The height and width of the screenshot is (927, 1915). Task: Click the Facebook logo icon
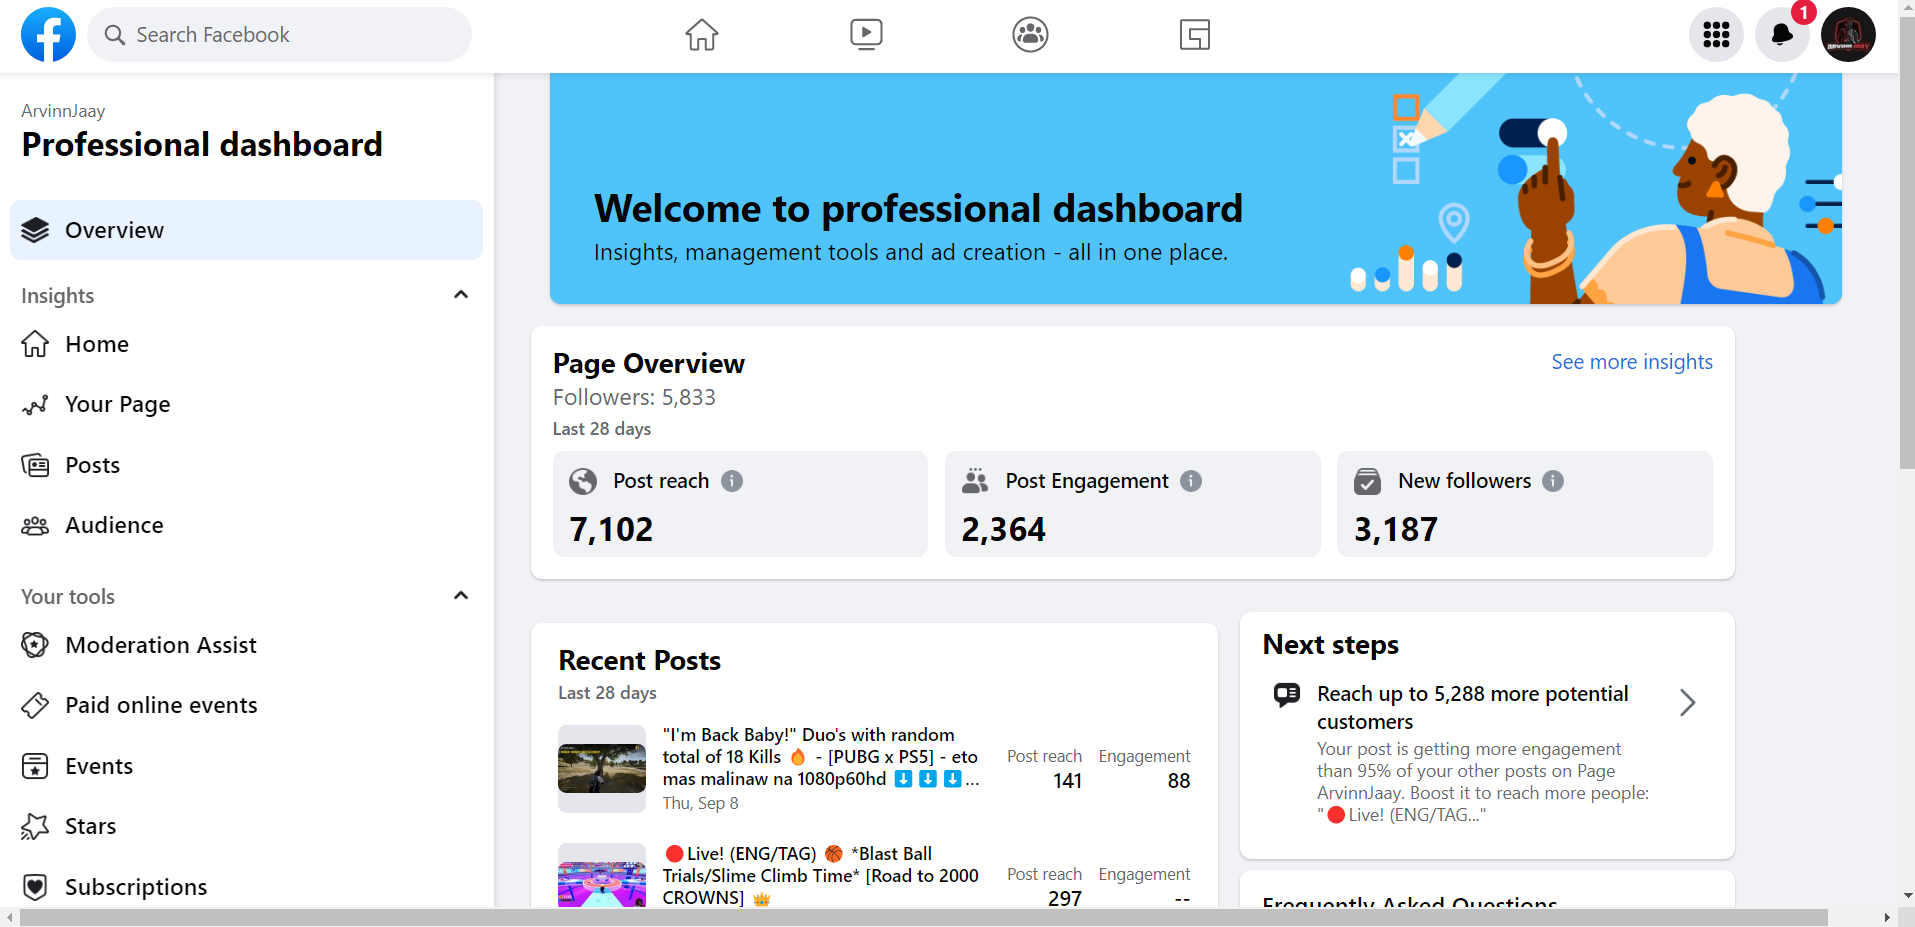(x=48, y=35)
